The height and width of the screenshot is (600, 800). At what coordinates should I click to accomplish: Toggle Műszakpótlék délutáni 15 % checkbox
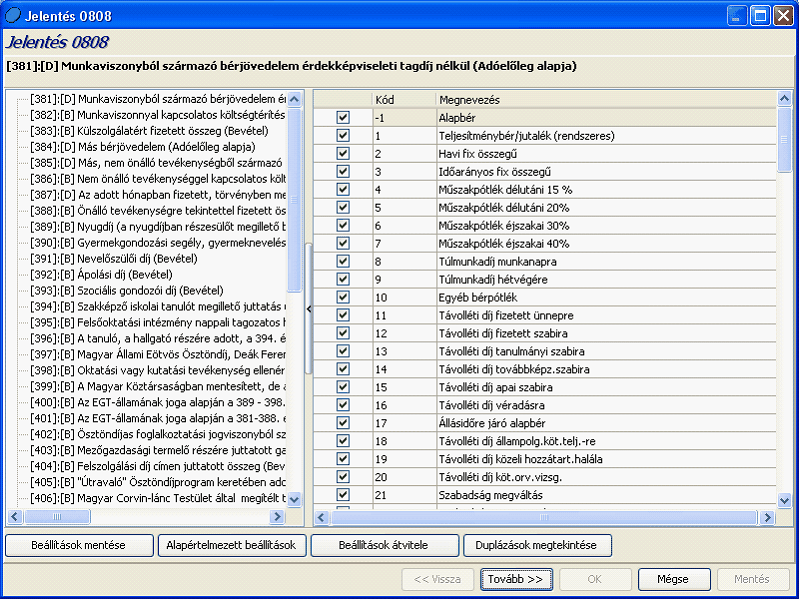coord(343,189)
